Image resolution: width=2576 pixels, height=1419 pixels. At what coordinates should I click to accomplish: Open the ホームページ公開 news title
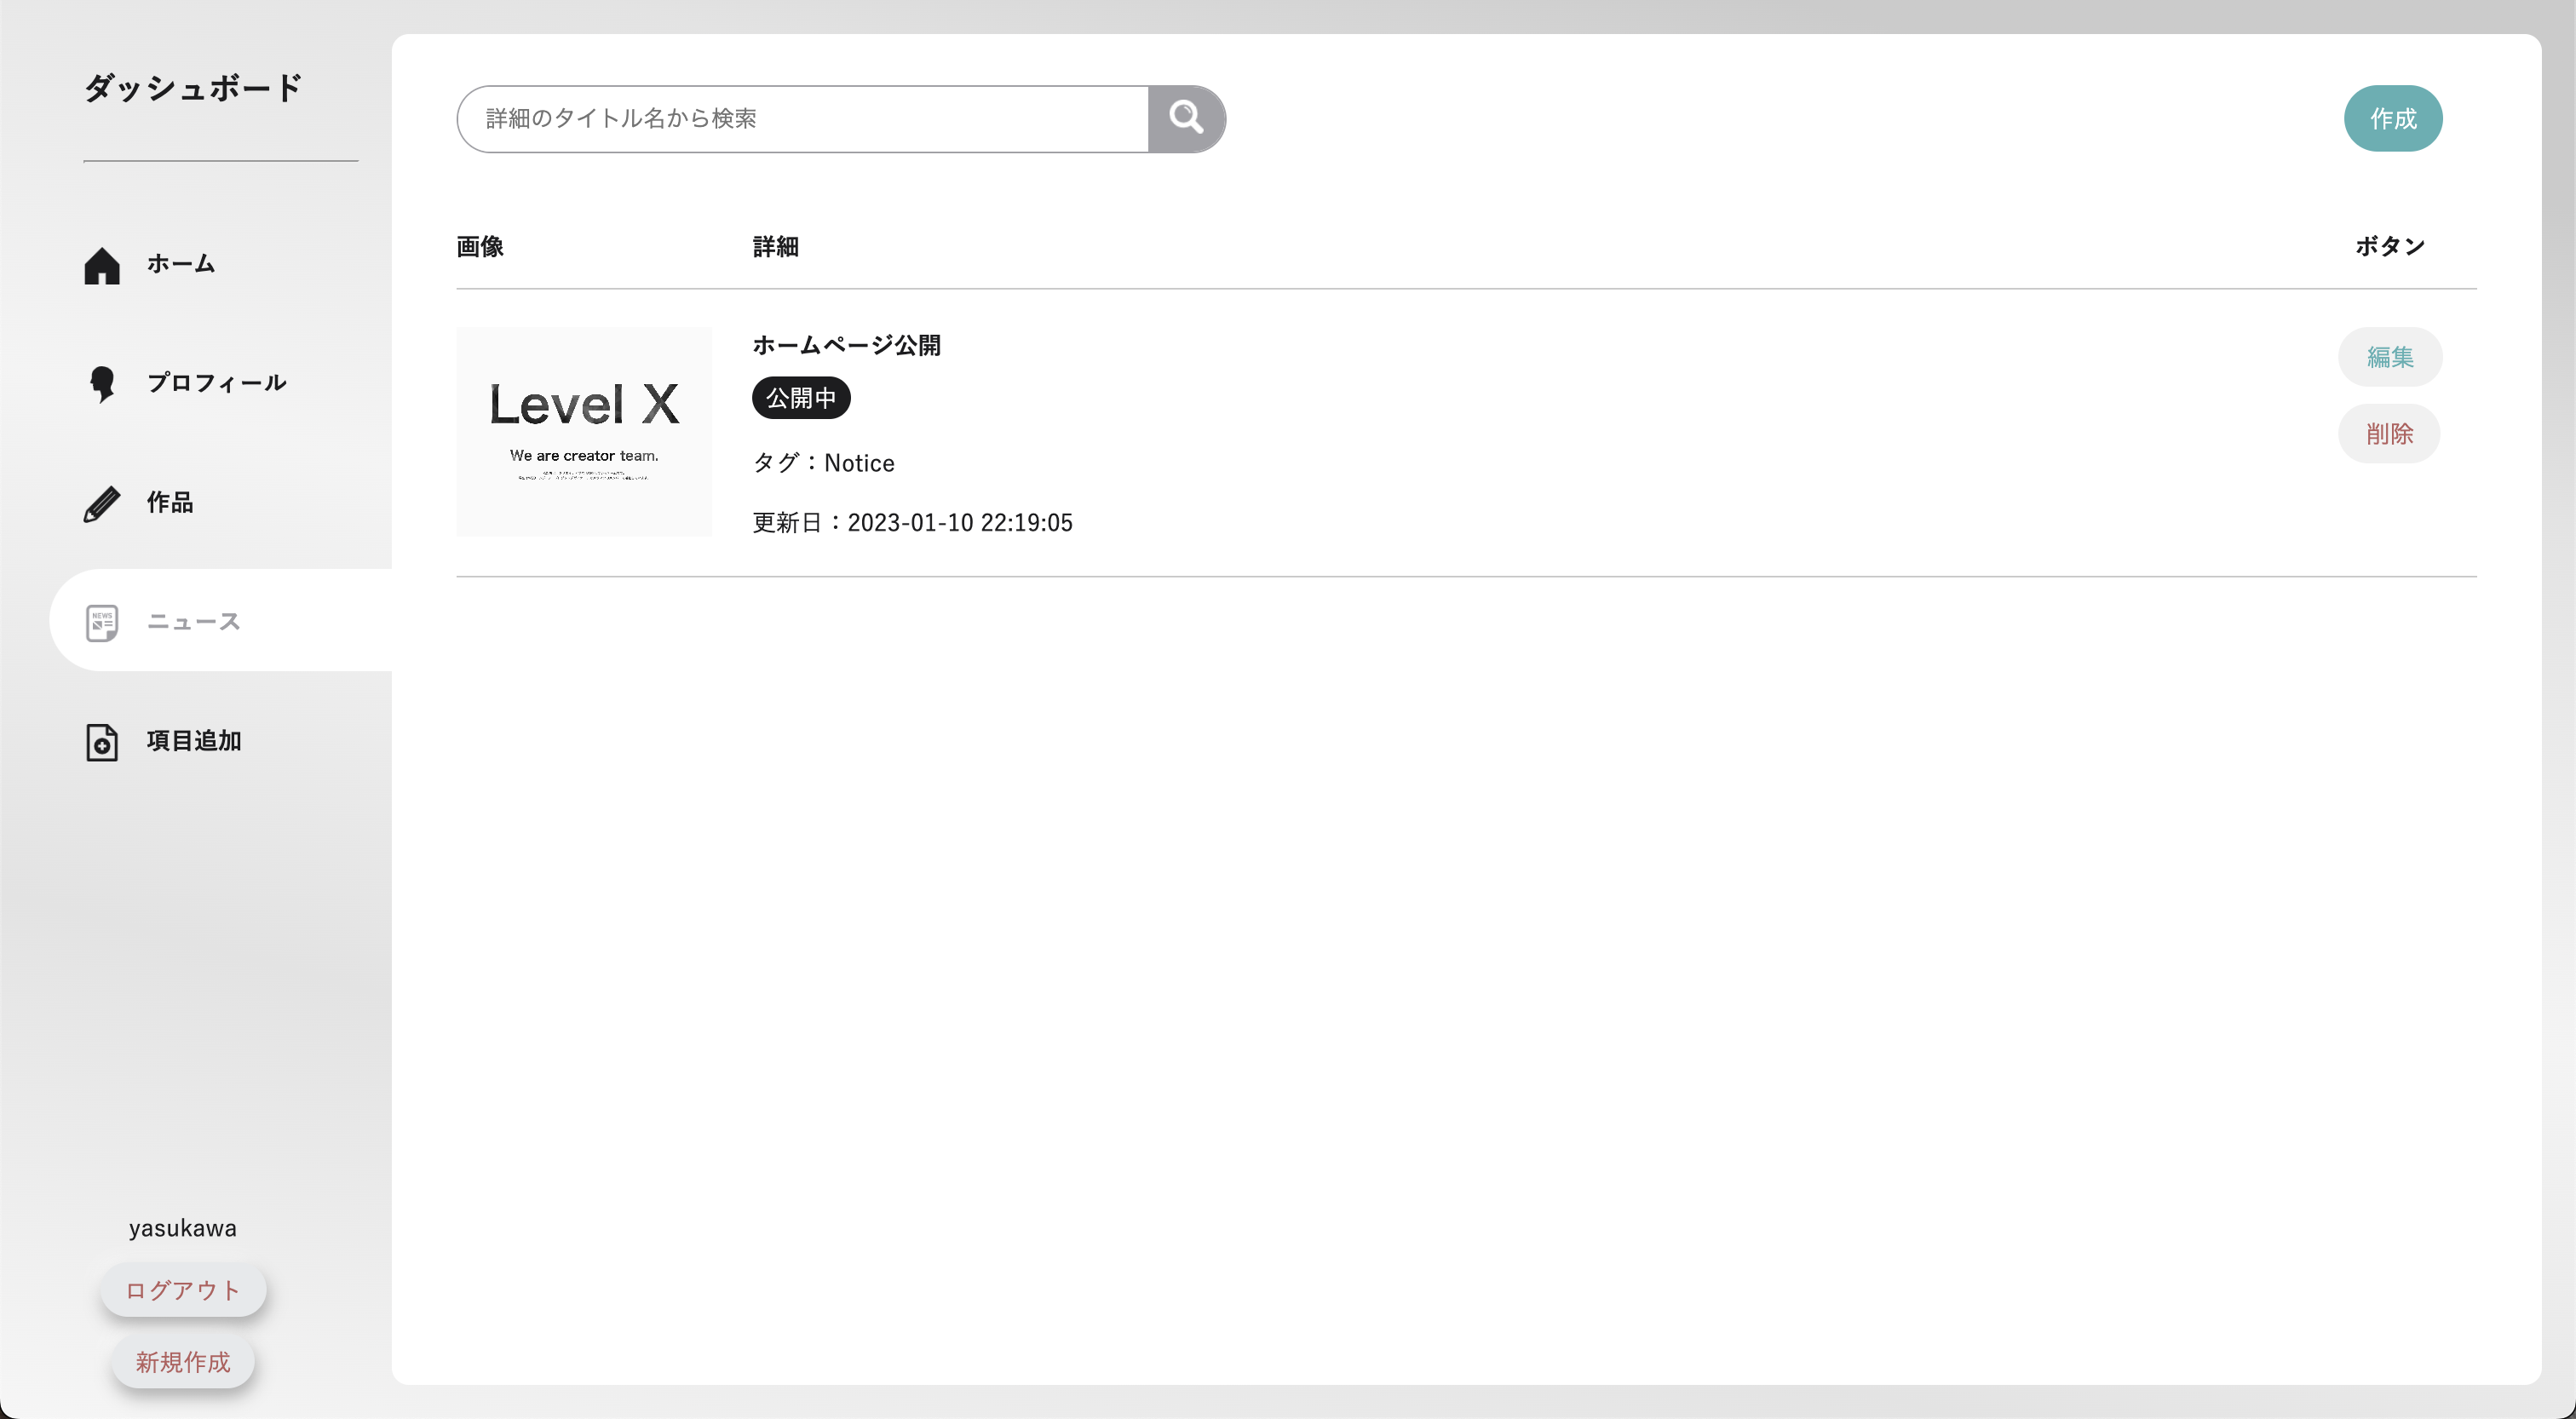click(x=846, y=346)
